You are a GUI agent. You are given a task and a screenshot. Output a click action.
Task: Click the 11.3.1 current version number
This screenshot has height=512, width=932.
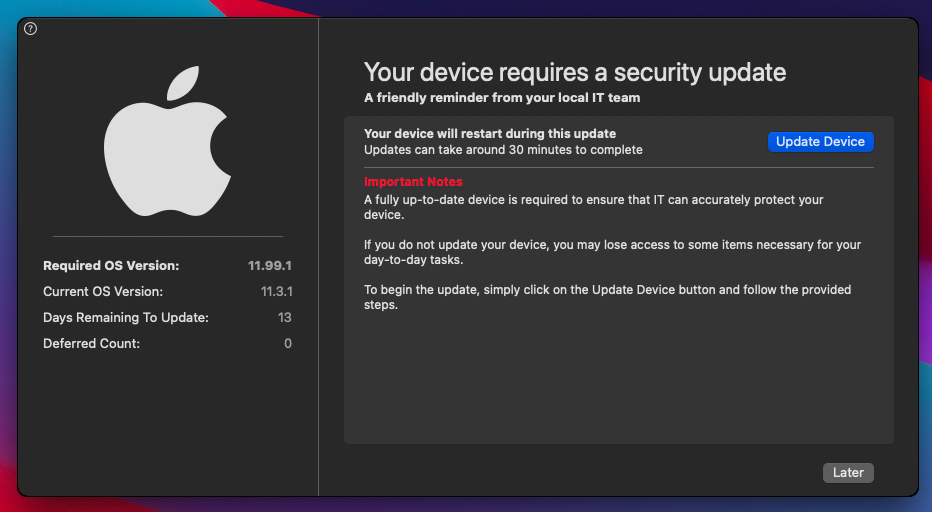click(x=276, y=292)
